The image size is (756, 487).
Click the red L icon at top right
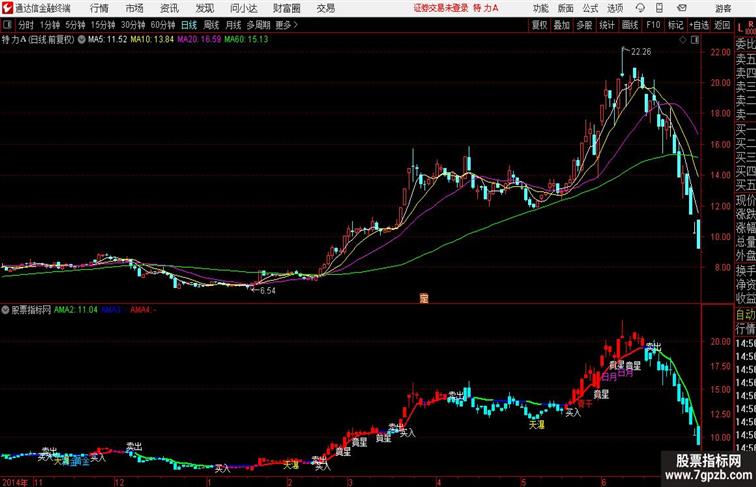tap(740, 27)
